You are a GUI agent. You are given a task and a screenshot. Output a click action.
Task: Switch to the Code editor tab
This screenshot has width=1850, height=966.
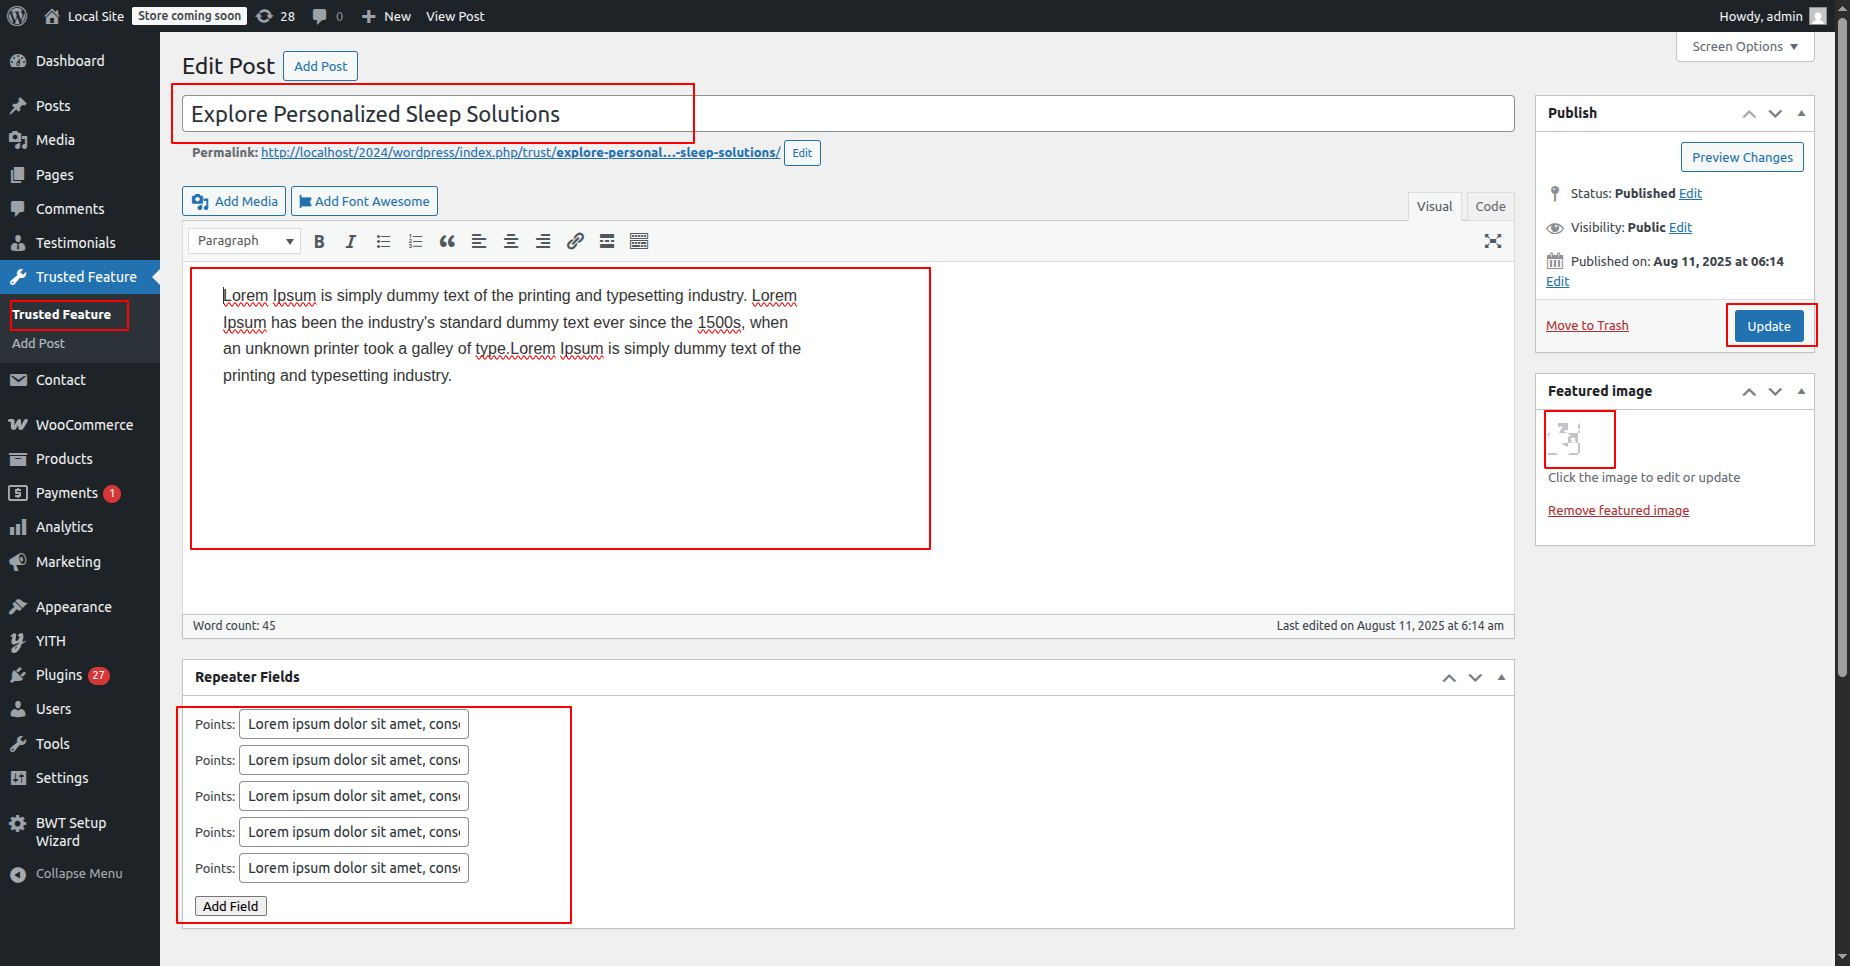coord(1490,206)
